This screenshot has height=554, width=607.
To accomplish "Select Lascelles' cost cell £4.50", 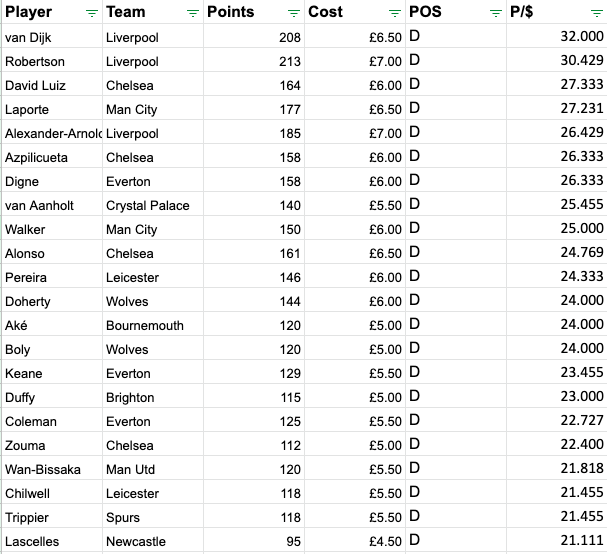I will click(x=355, y=540).
